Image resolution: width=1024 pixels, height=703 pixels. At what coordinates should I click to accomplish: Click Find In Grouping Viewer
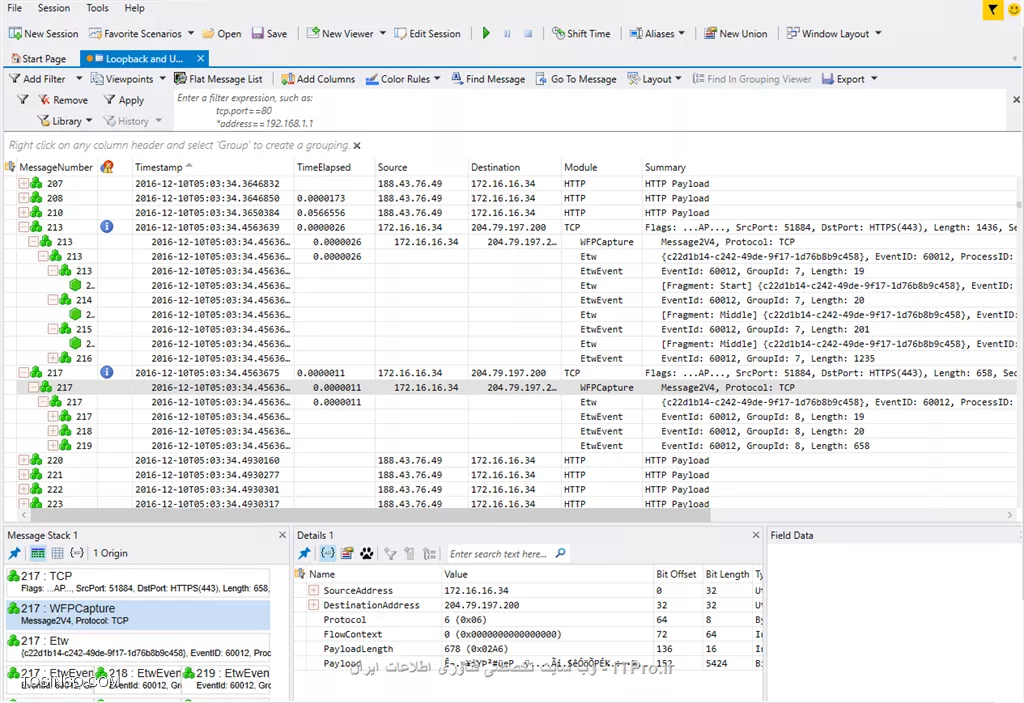coord(752,79)
